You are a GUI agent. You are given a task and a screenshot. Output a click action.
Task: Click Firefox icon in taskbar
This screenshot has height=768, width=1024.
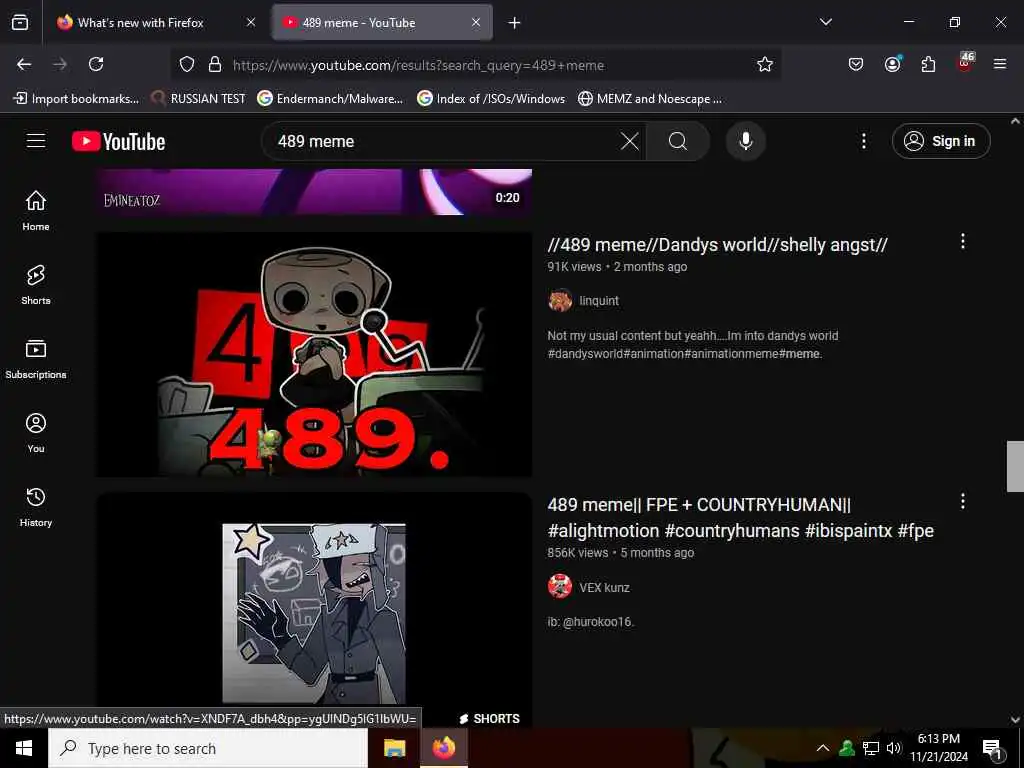444,748
